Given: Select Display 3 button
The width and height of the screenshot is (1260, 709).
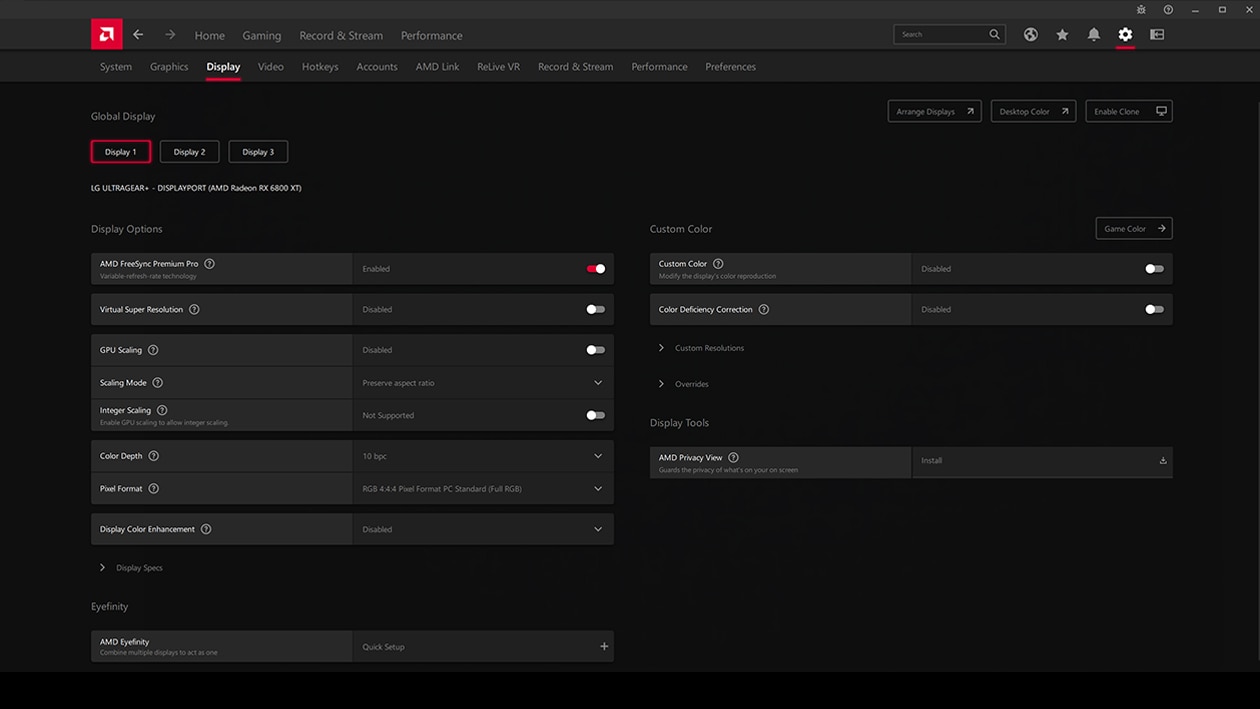Looking at the screenshot, I should pyautogui.click(x=258, y=152).
